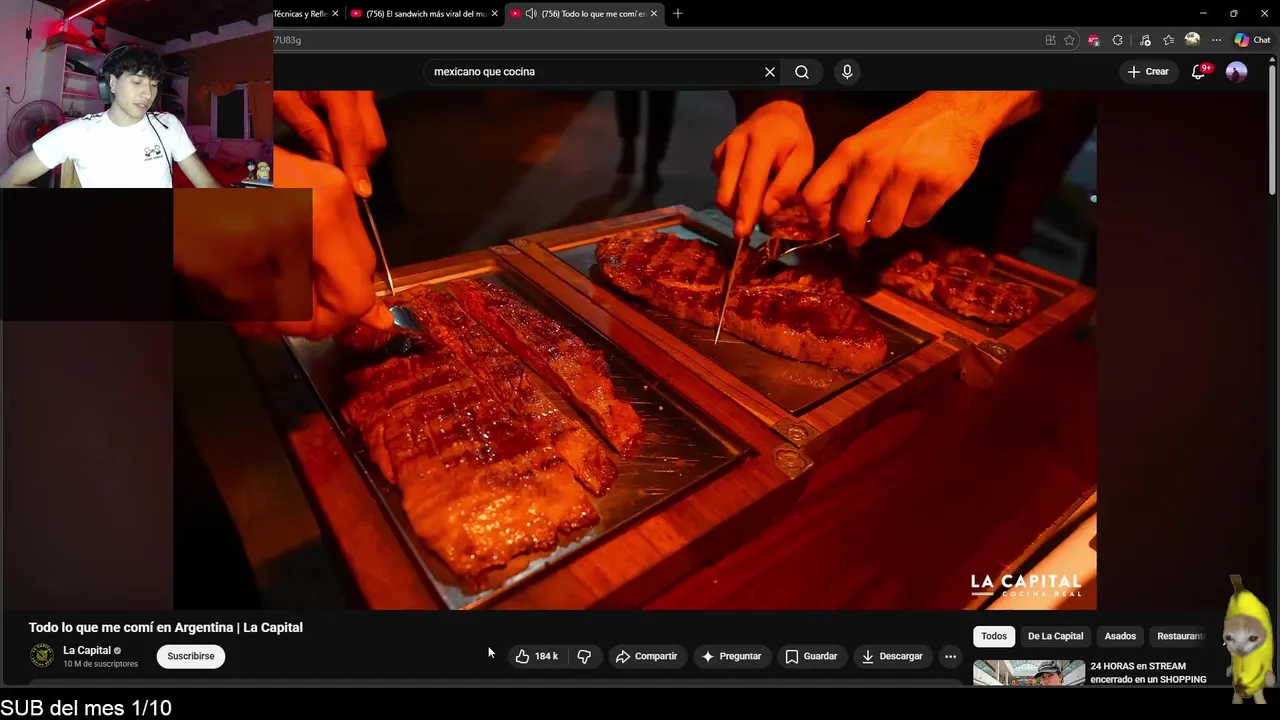Click the Descargar download button
This screenshot has width=1280, height=720.
[x=892, y=656]
